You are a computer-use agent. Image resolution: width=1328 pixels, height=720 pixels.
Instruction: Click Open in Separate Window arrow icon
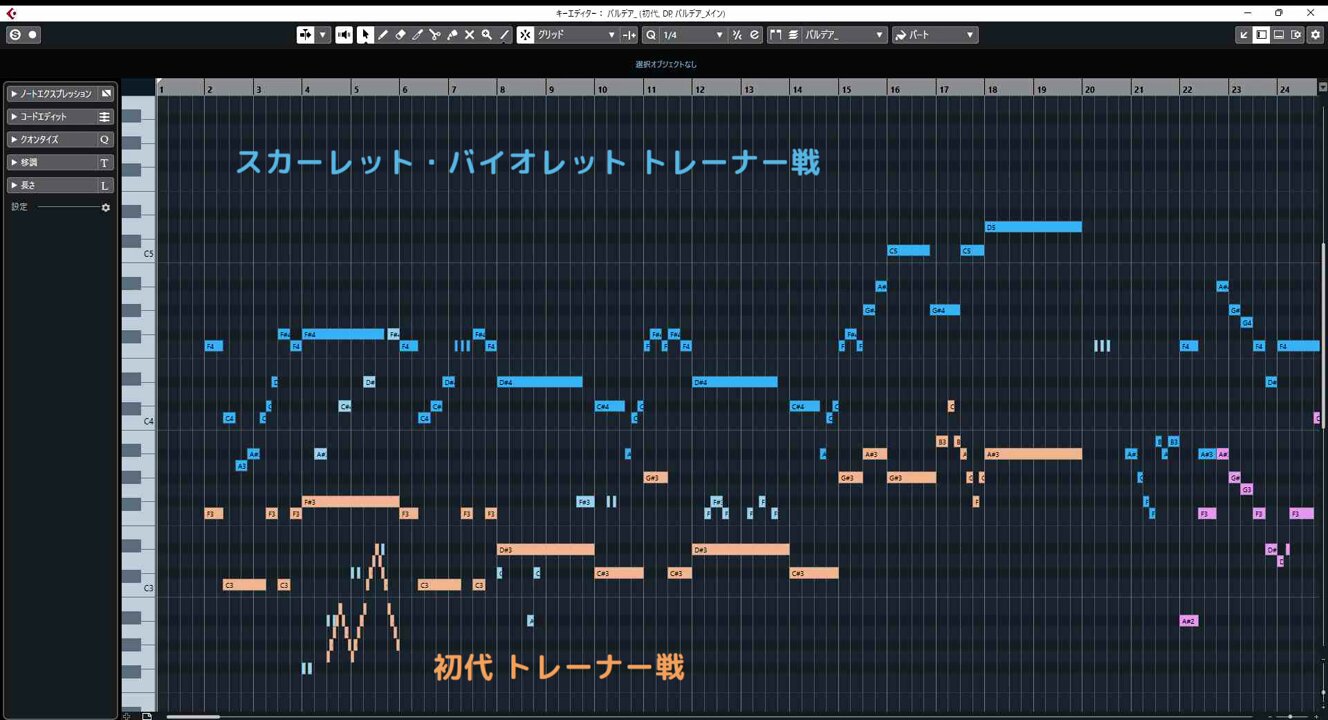click(x=1244, y=35)
